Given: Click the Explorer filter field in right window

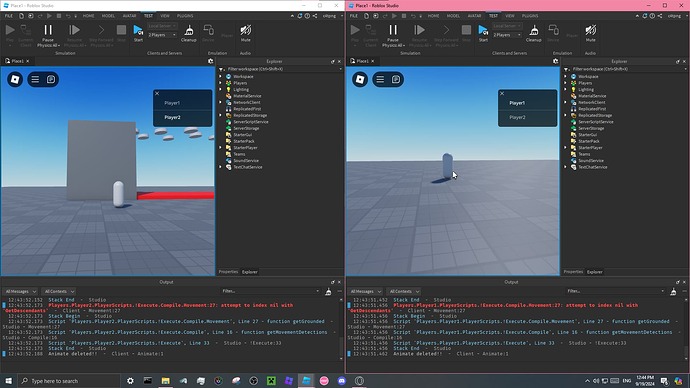Looking at the screenshot, I should click(x=627, y=69).
